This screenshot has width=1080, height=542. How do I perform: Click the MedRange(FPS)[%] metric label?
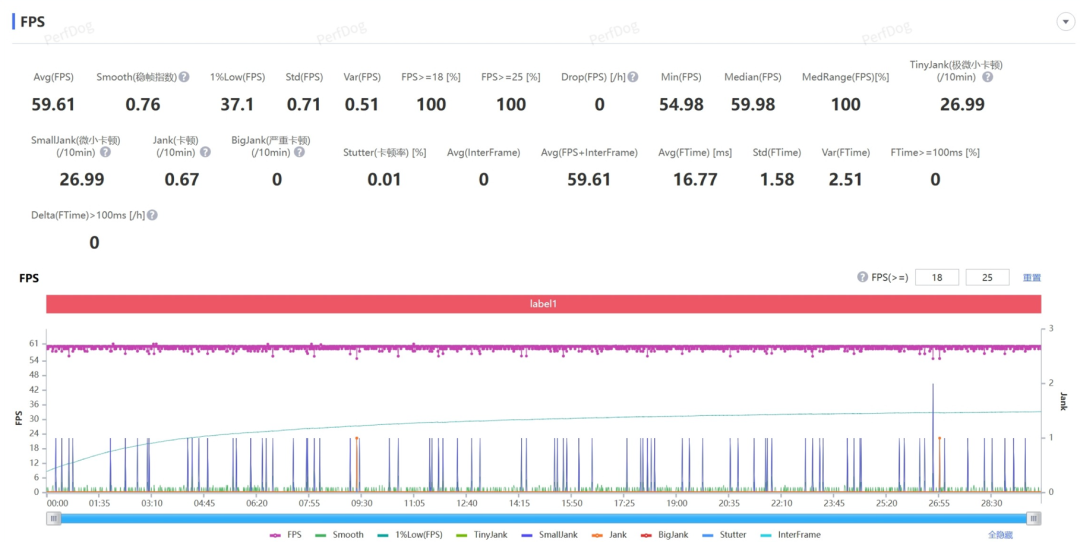pos(845,77)
